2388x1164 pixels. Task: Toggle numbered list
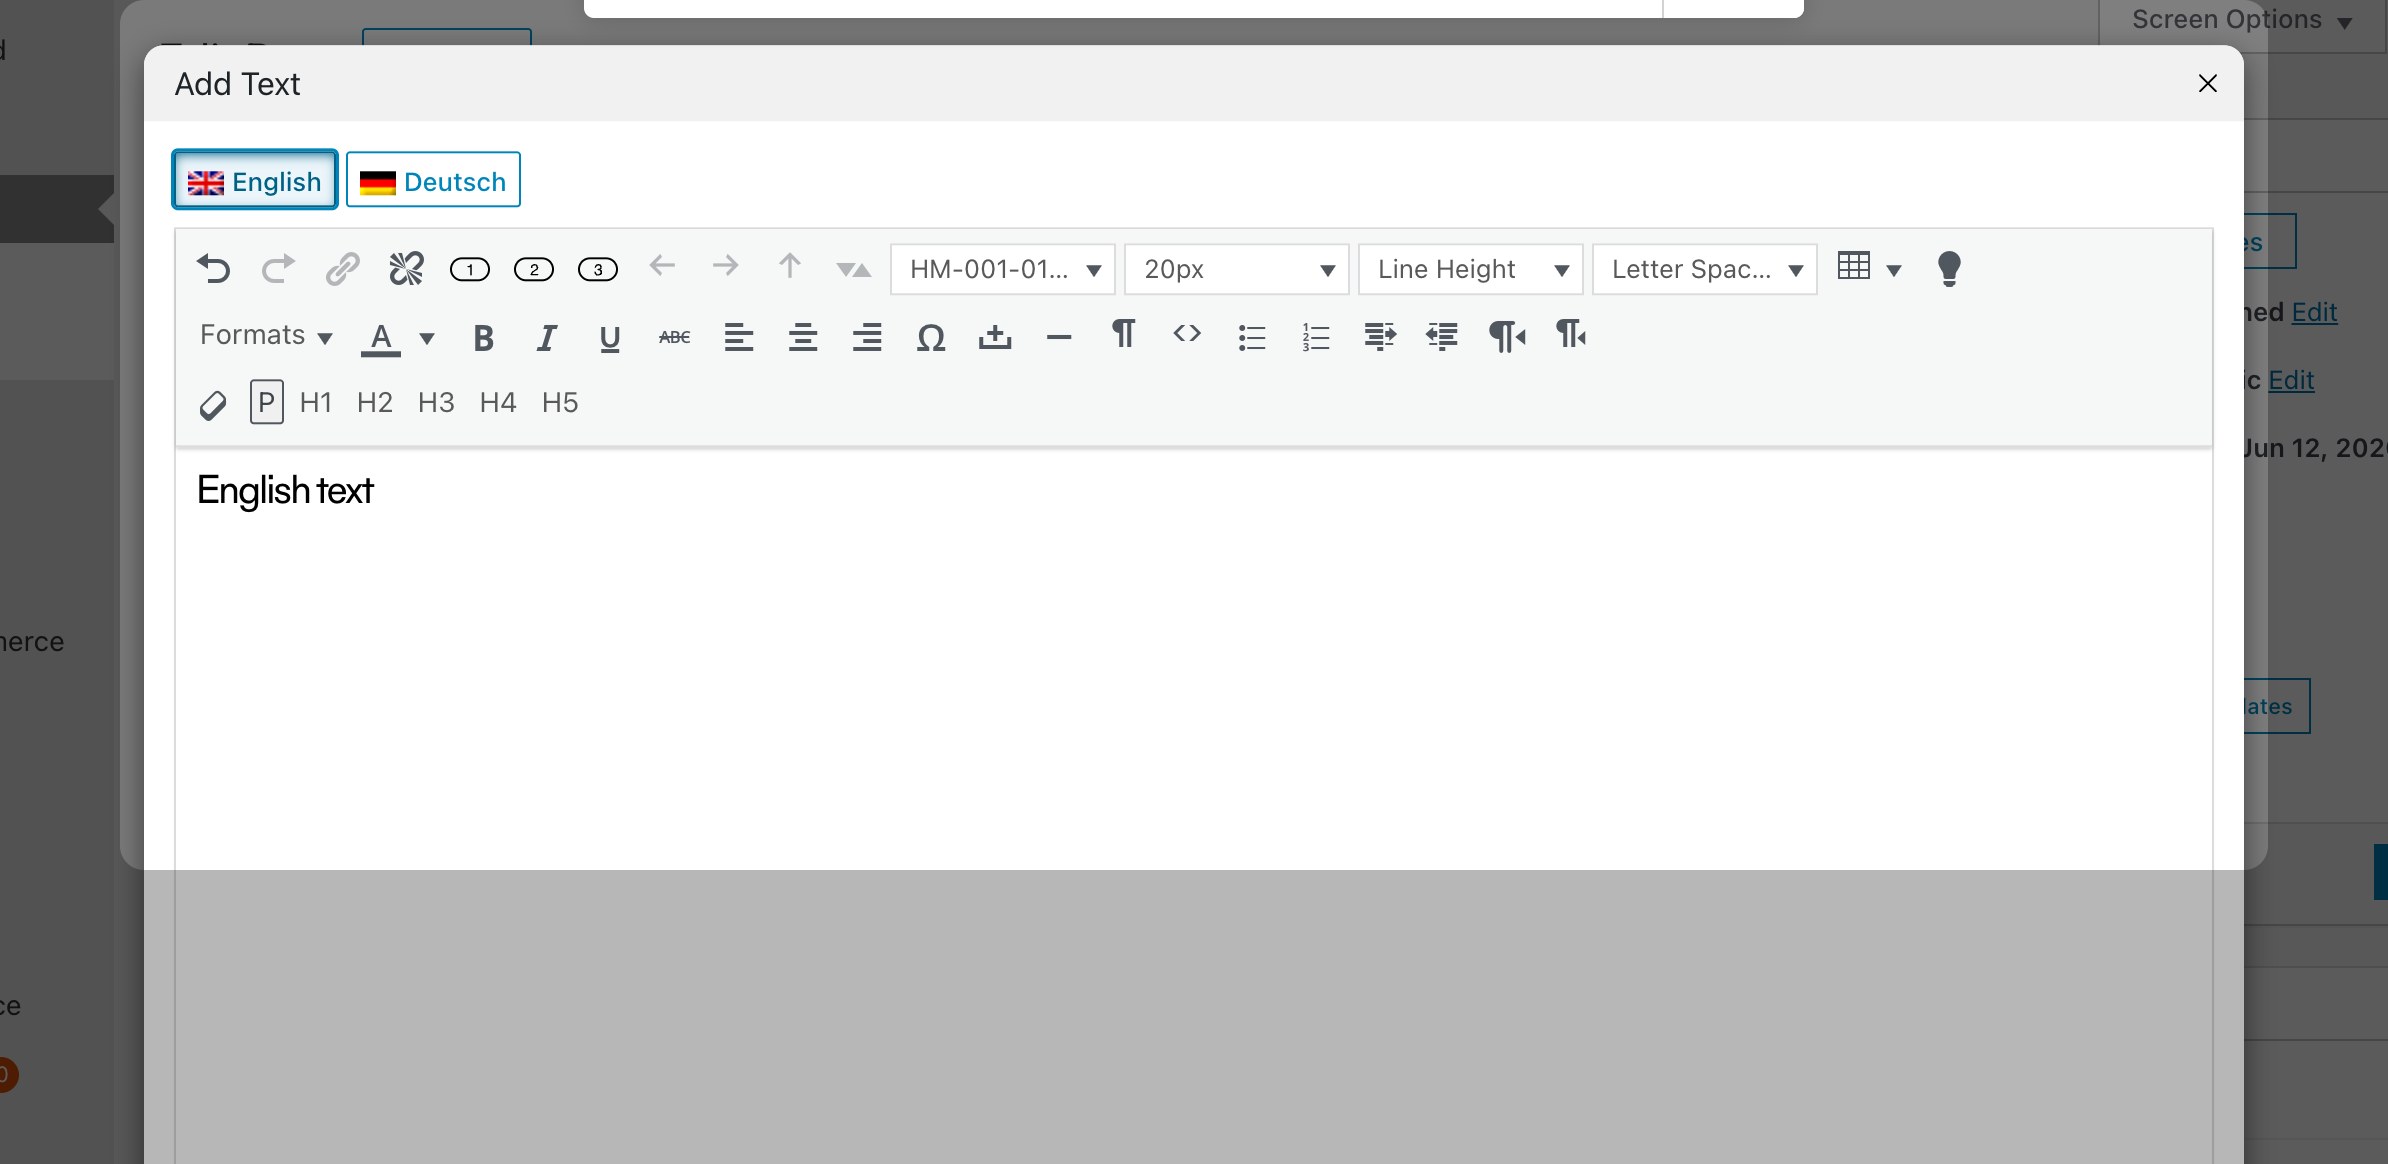[1316, 338]
